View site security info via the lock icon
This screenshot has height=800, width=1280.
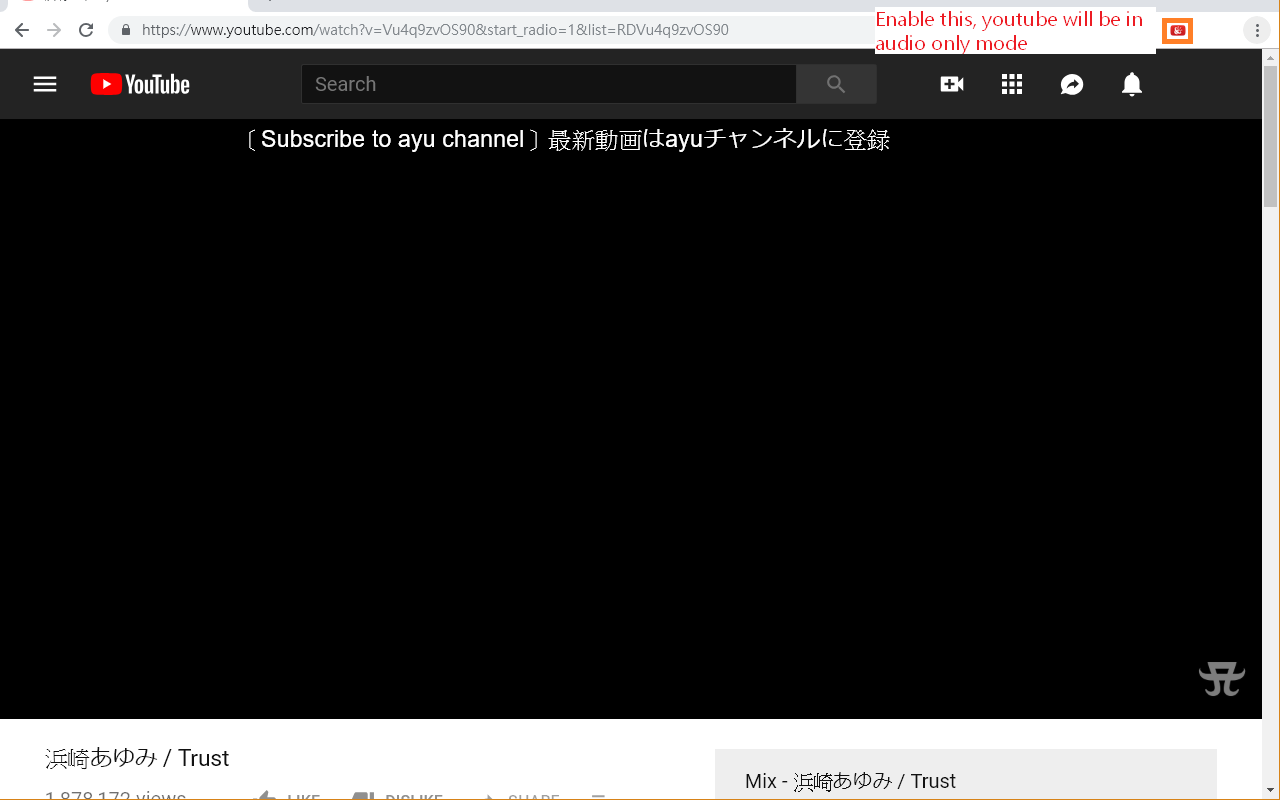(126, 30)
